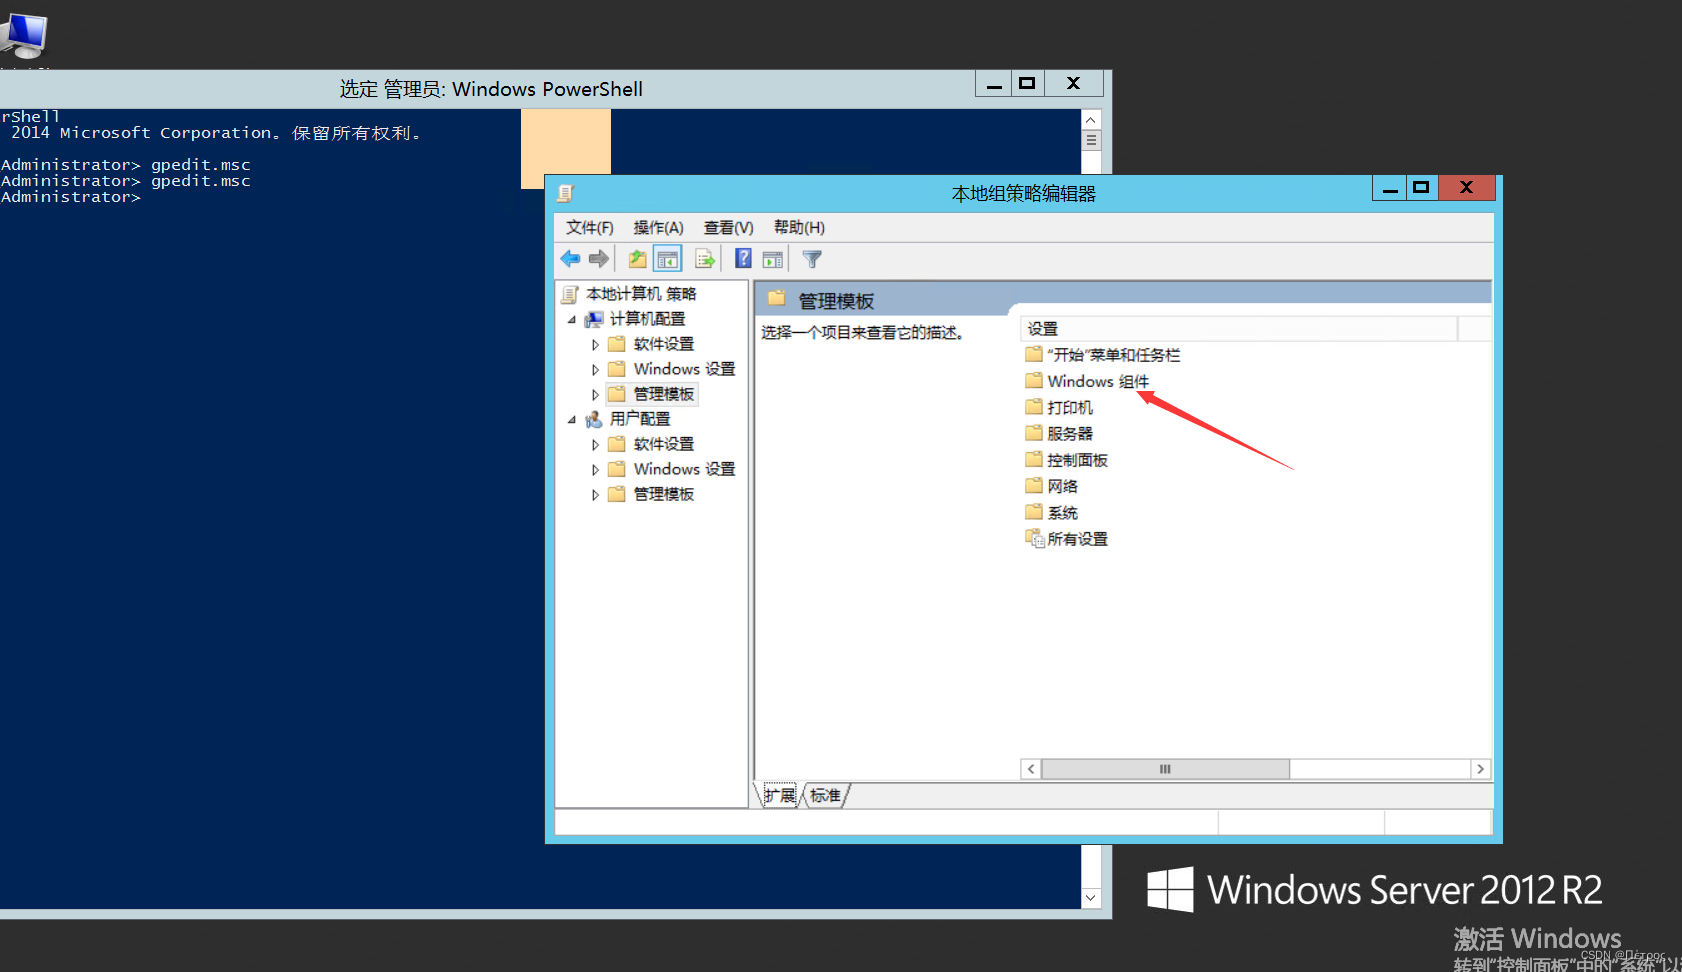Click the PowerShell window title bar
1682x972 pixels.
(x=490, y=89)
